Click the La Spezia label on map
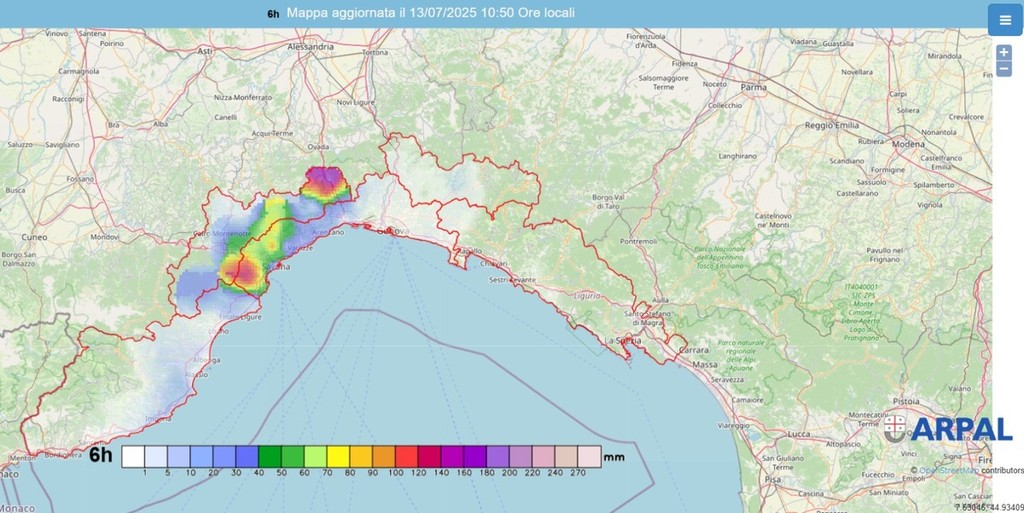1024x513 pixels. (625, 341)
